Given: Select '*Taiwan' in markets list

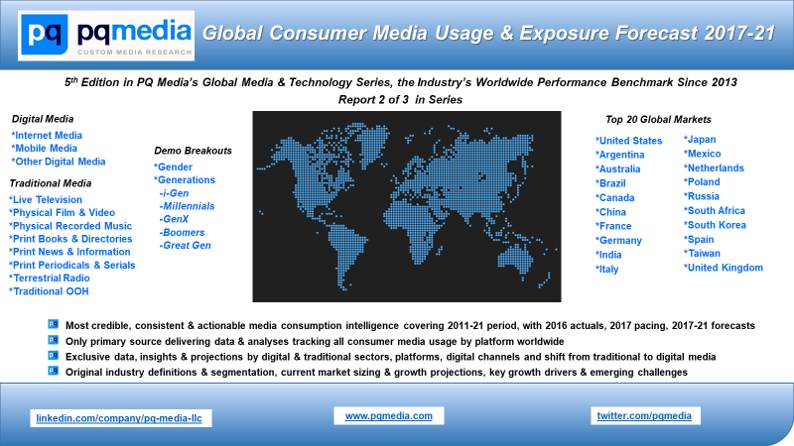Looking at the screenshot, I should 702,253.
